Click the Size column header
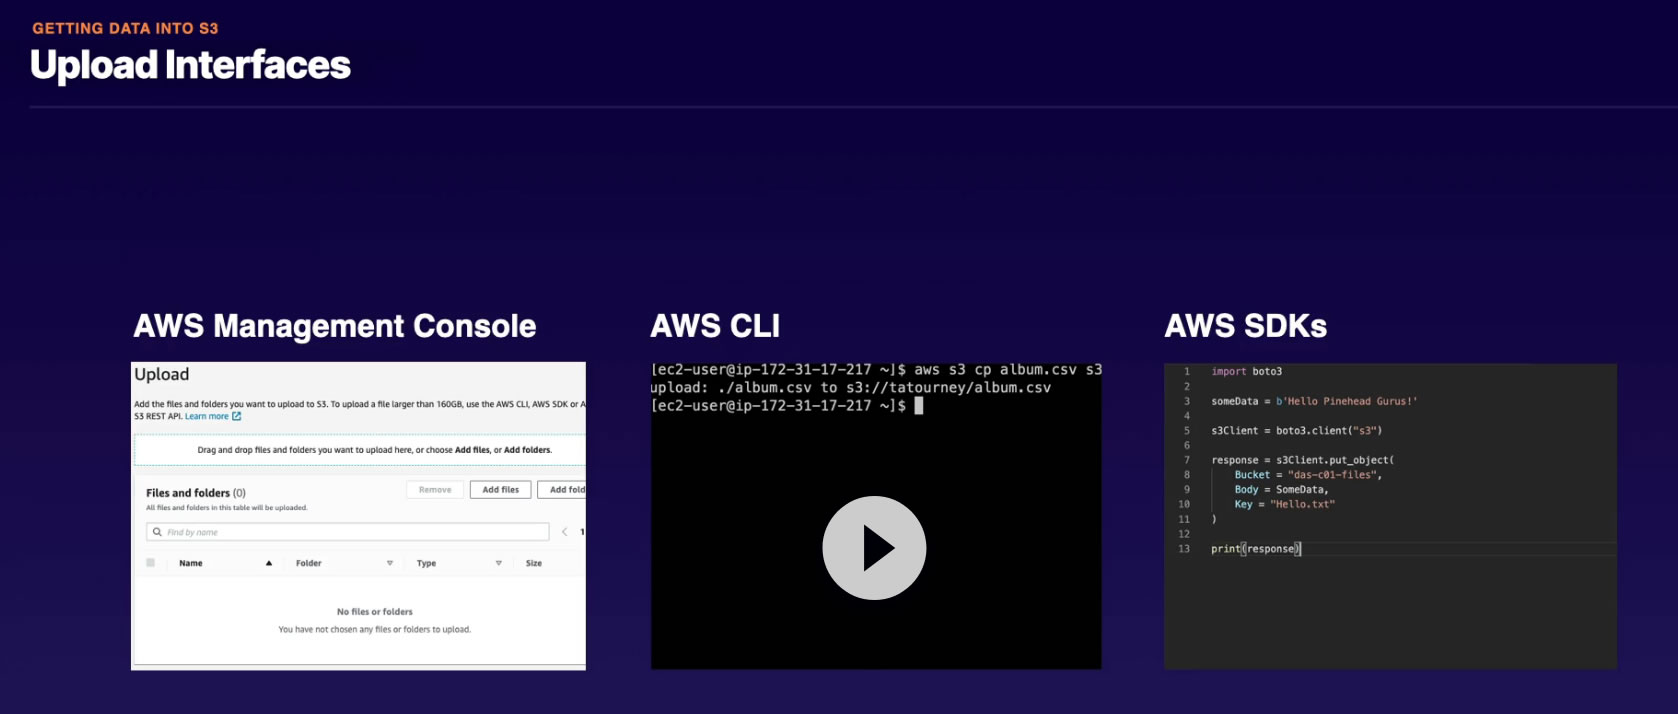1678x714 pixels. (534, 563)
